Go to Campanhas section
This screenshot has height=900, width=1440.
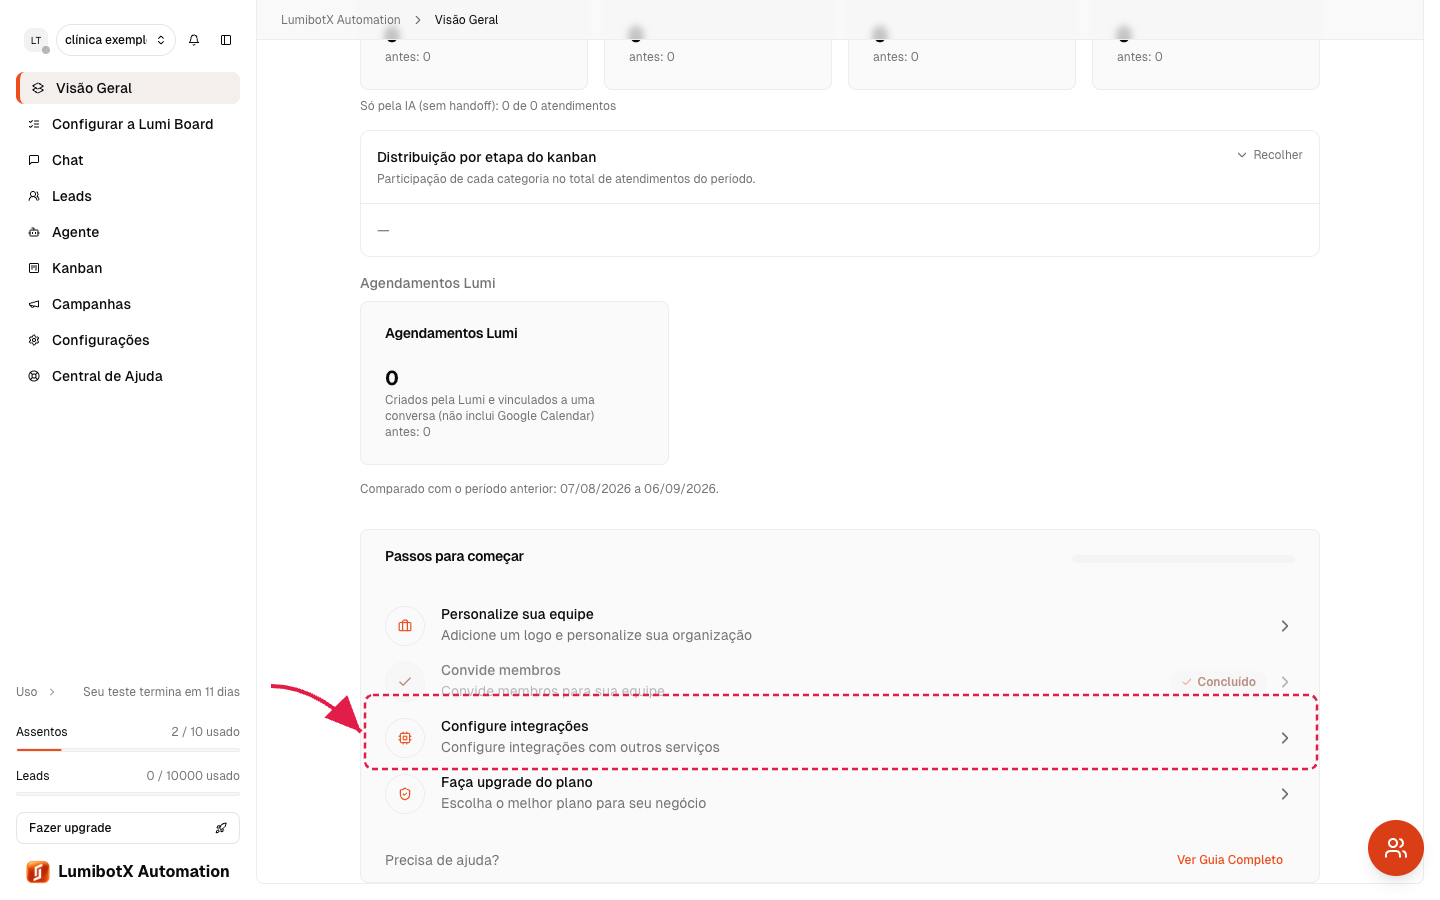(128, 304)
